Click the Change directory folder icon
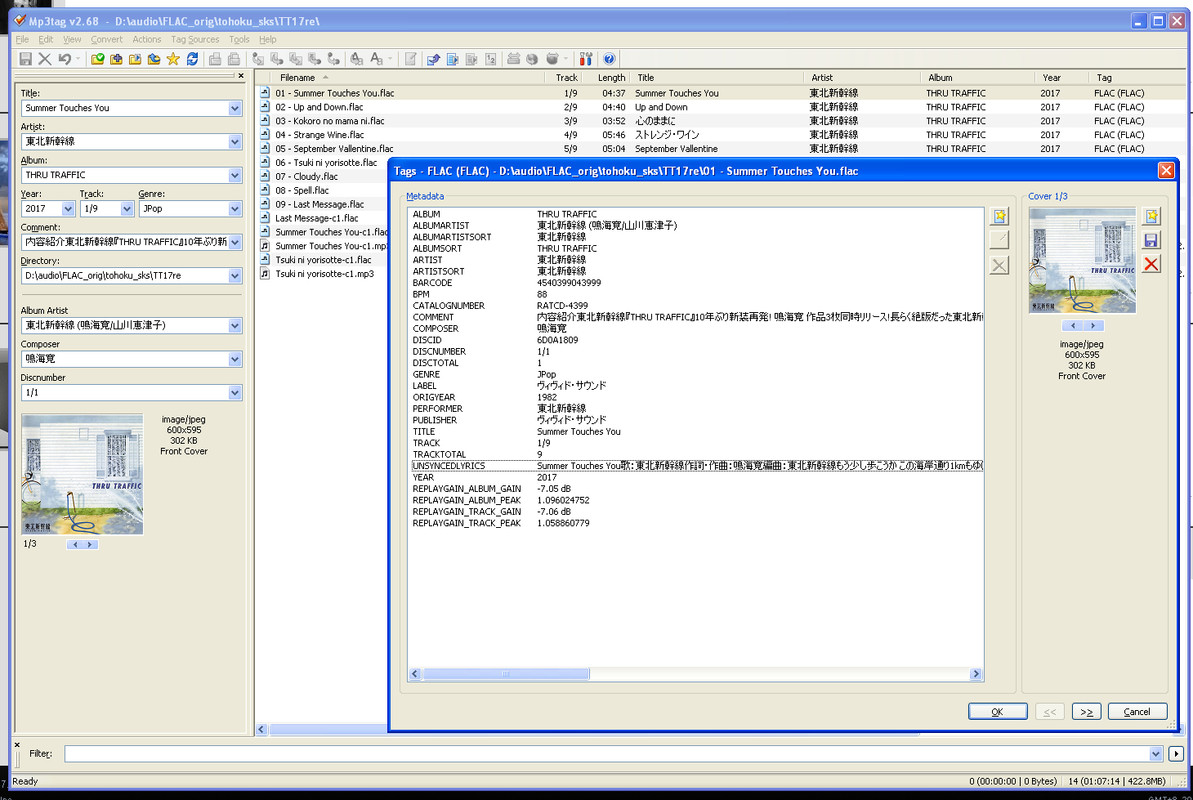The image size is (1193, 800). pyautogui.click(x=97, y=59)
